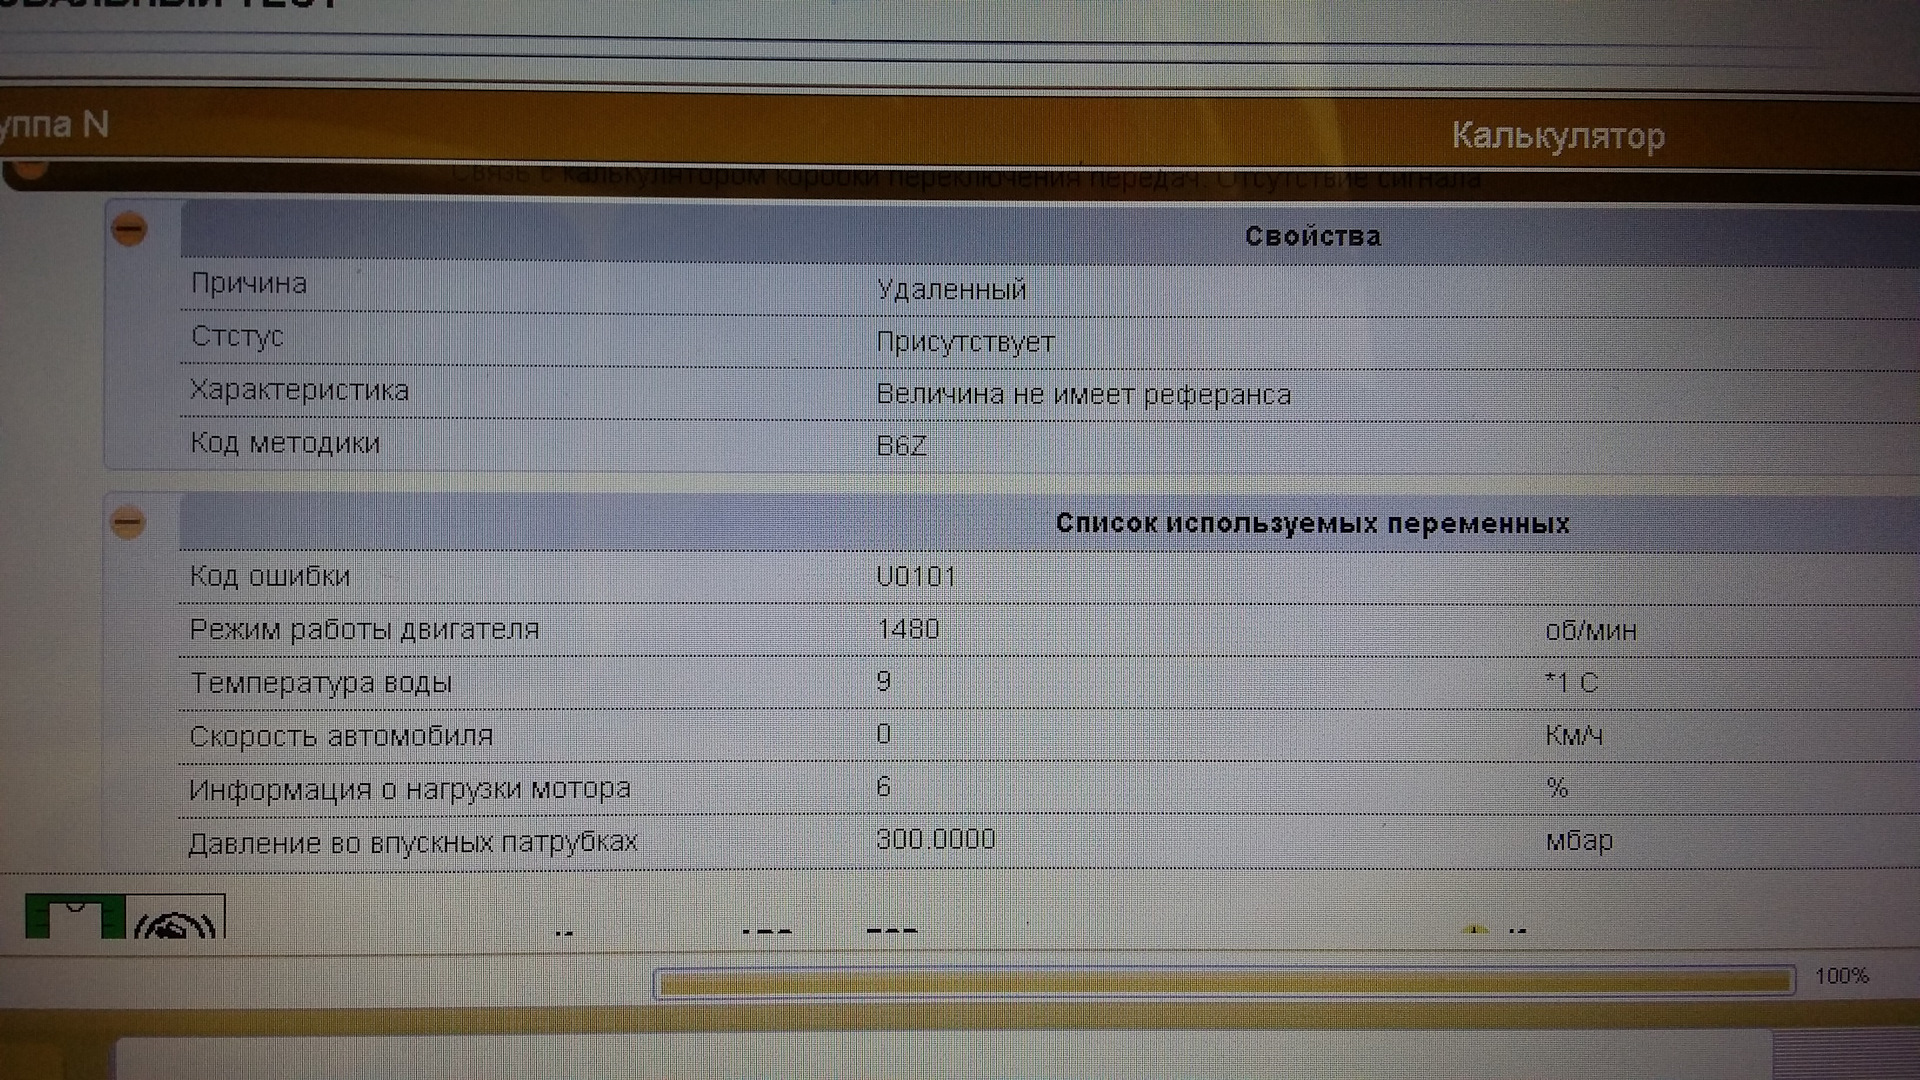1920x1080 pixels.
Task: Select the error code U0101
Action: click(x=916, y=576)
